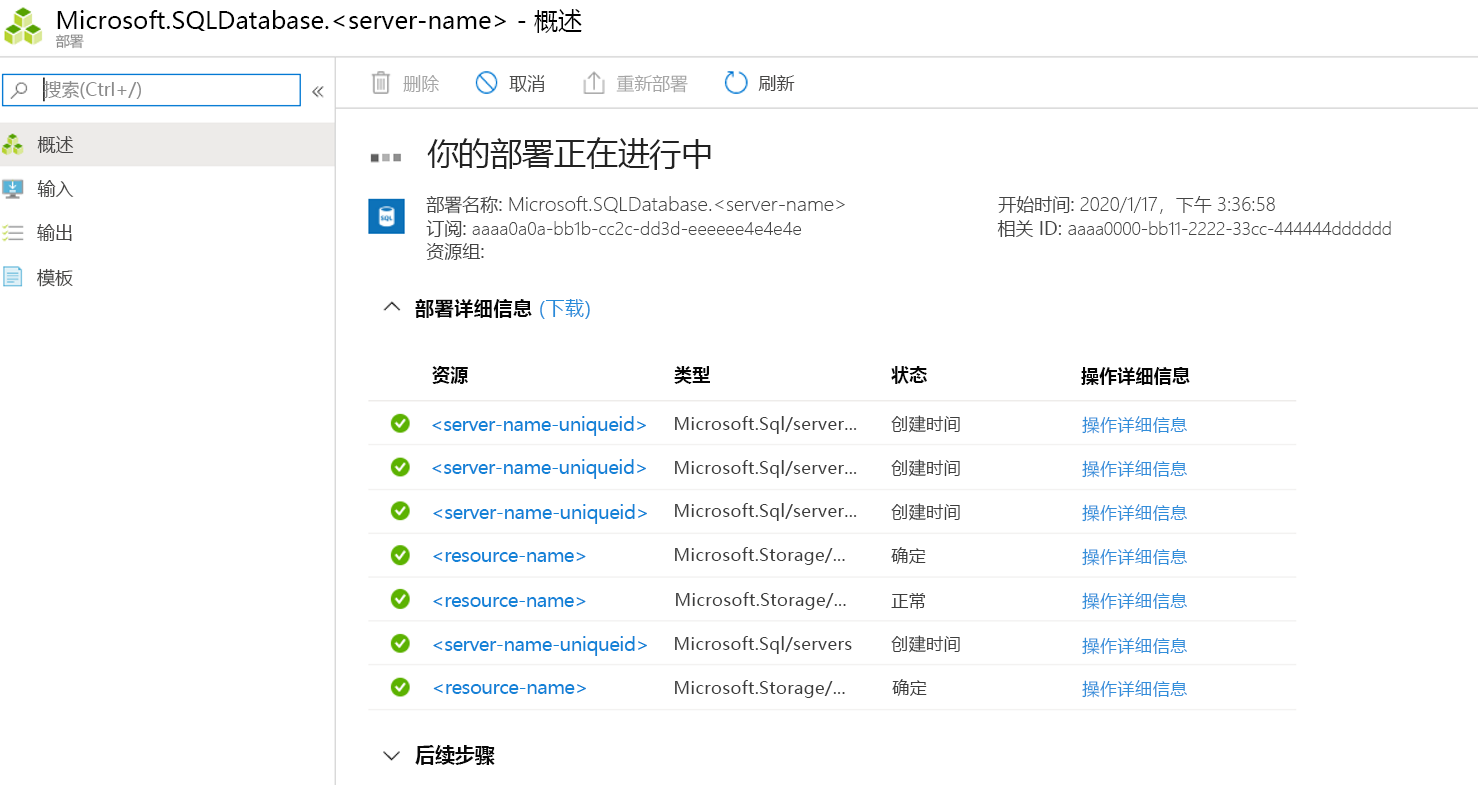Open the 概述 overview menu item

(x=167, y=145)
